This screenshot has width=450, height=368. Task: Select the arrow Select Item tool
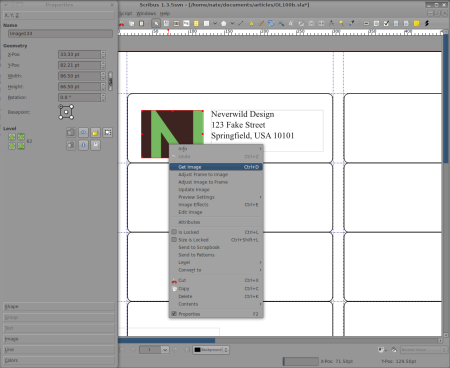click(x=156, y=23)
